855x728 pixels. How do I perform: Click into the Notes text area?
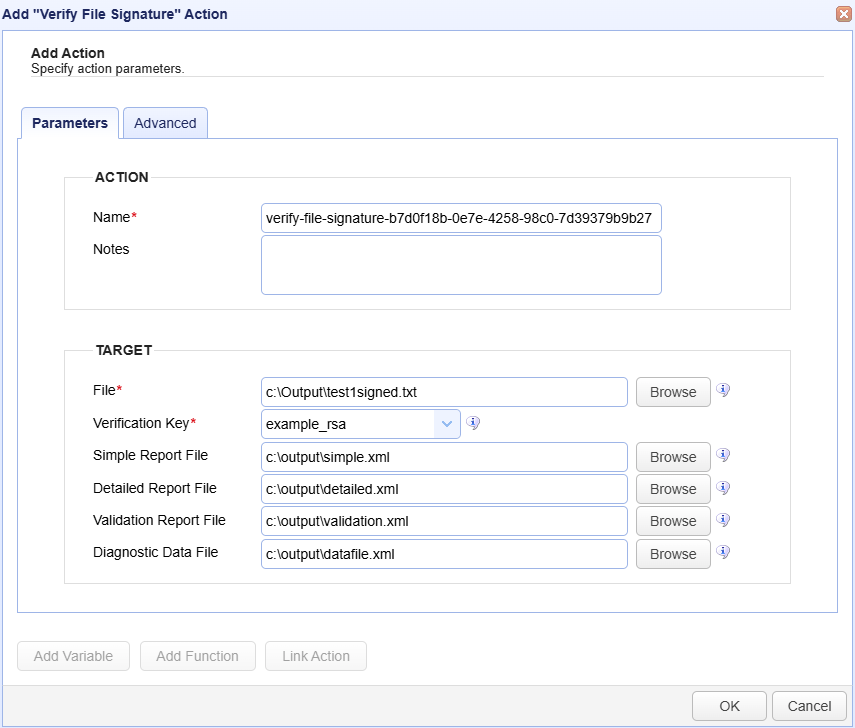click(x=461, y=265)
